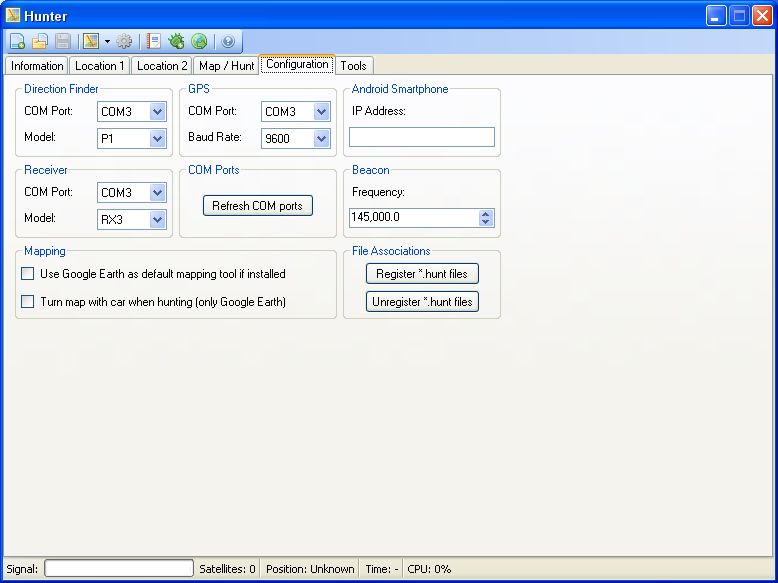
Task: Click the Refresh COM ports button
Action: [257, 206]
